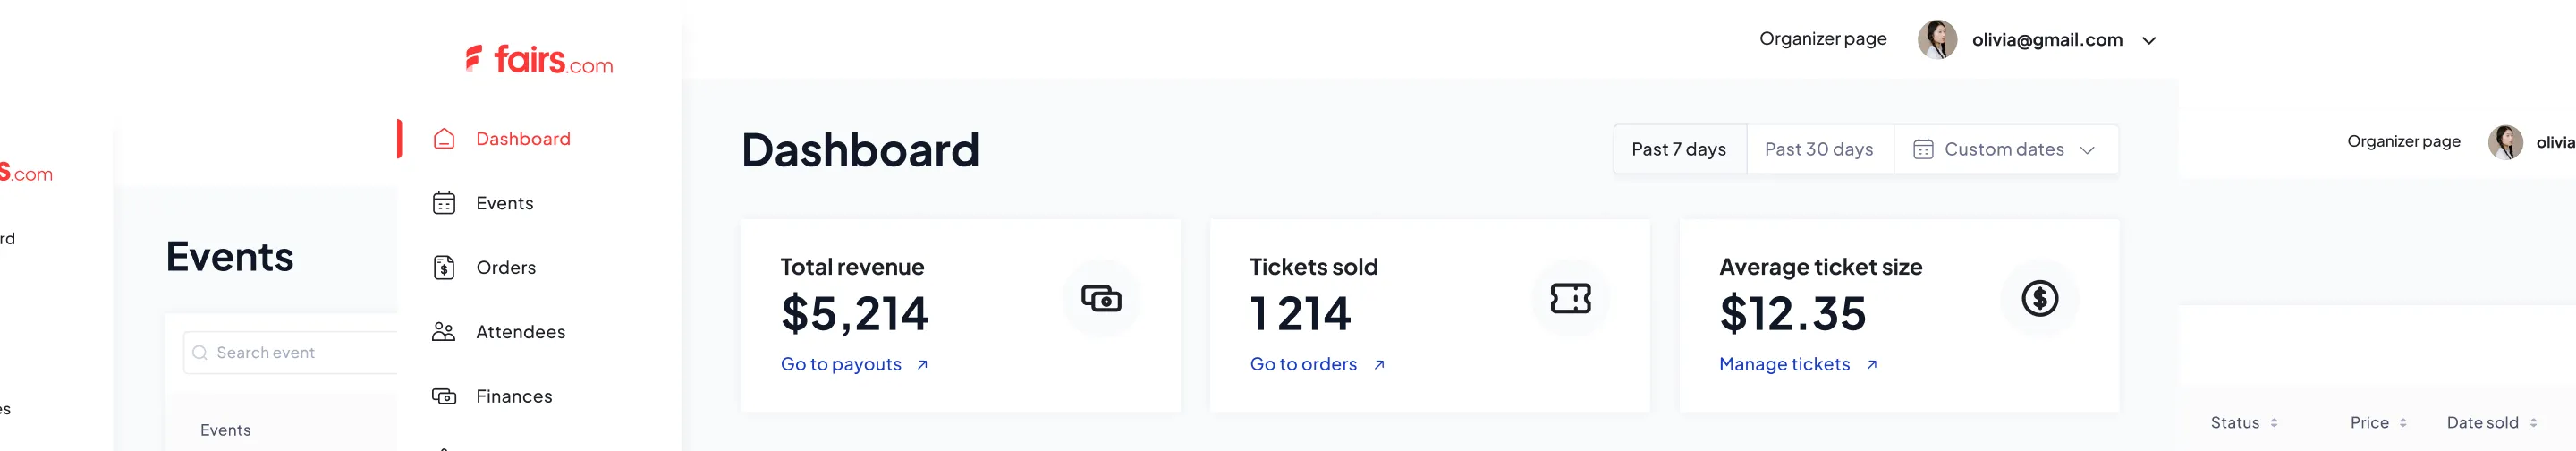Open the Custom dates dropdown

click(2005, 149)
